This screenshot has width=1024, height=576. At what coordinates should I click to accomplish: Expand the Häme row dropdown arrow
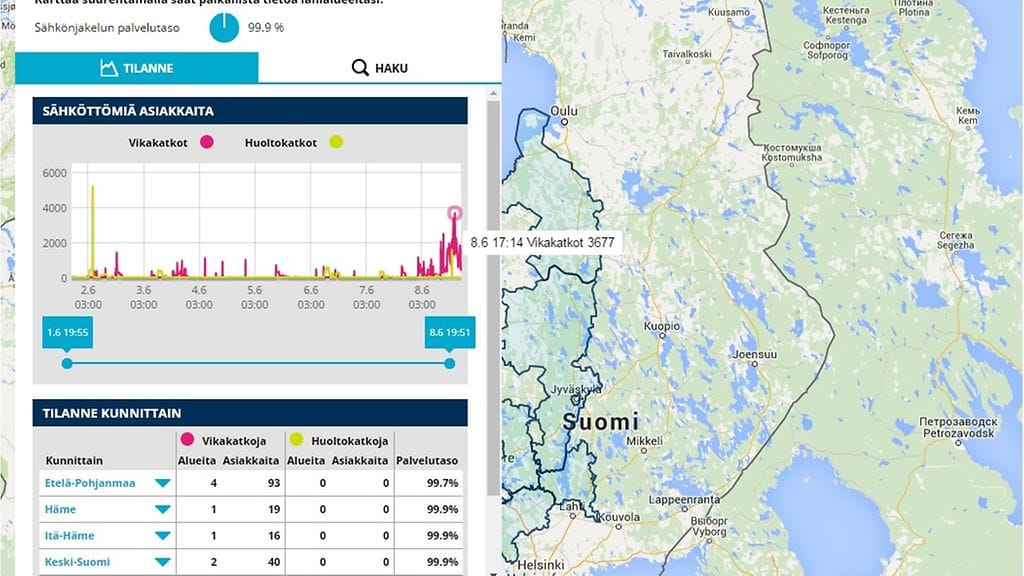coord(162,508)
